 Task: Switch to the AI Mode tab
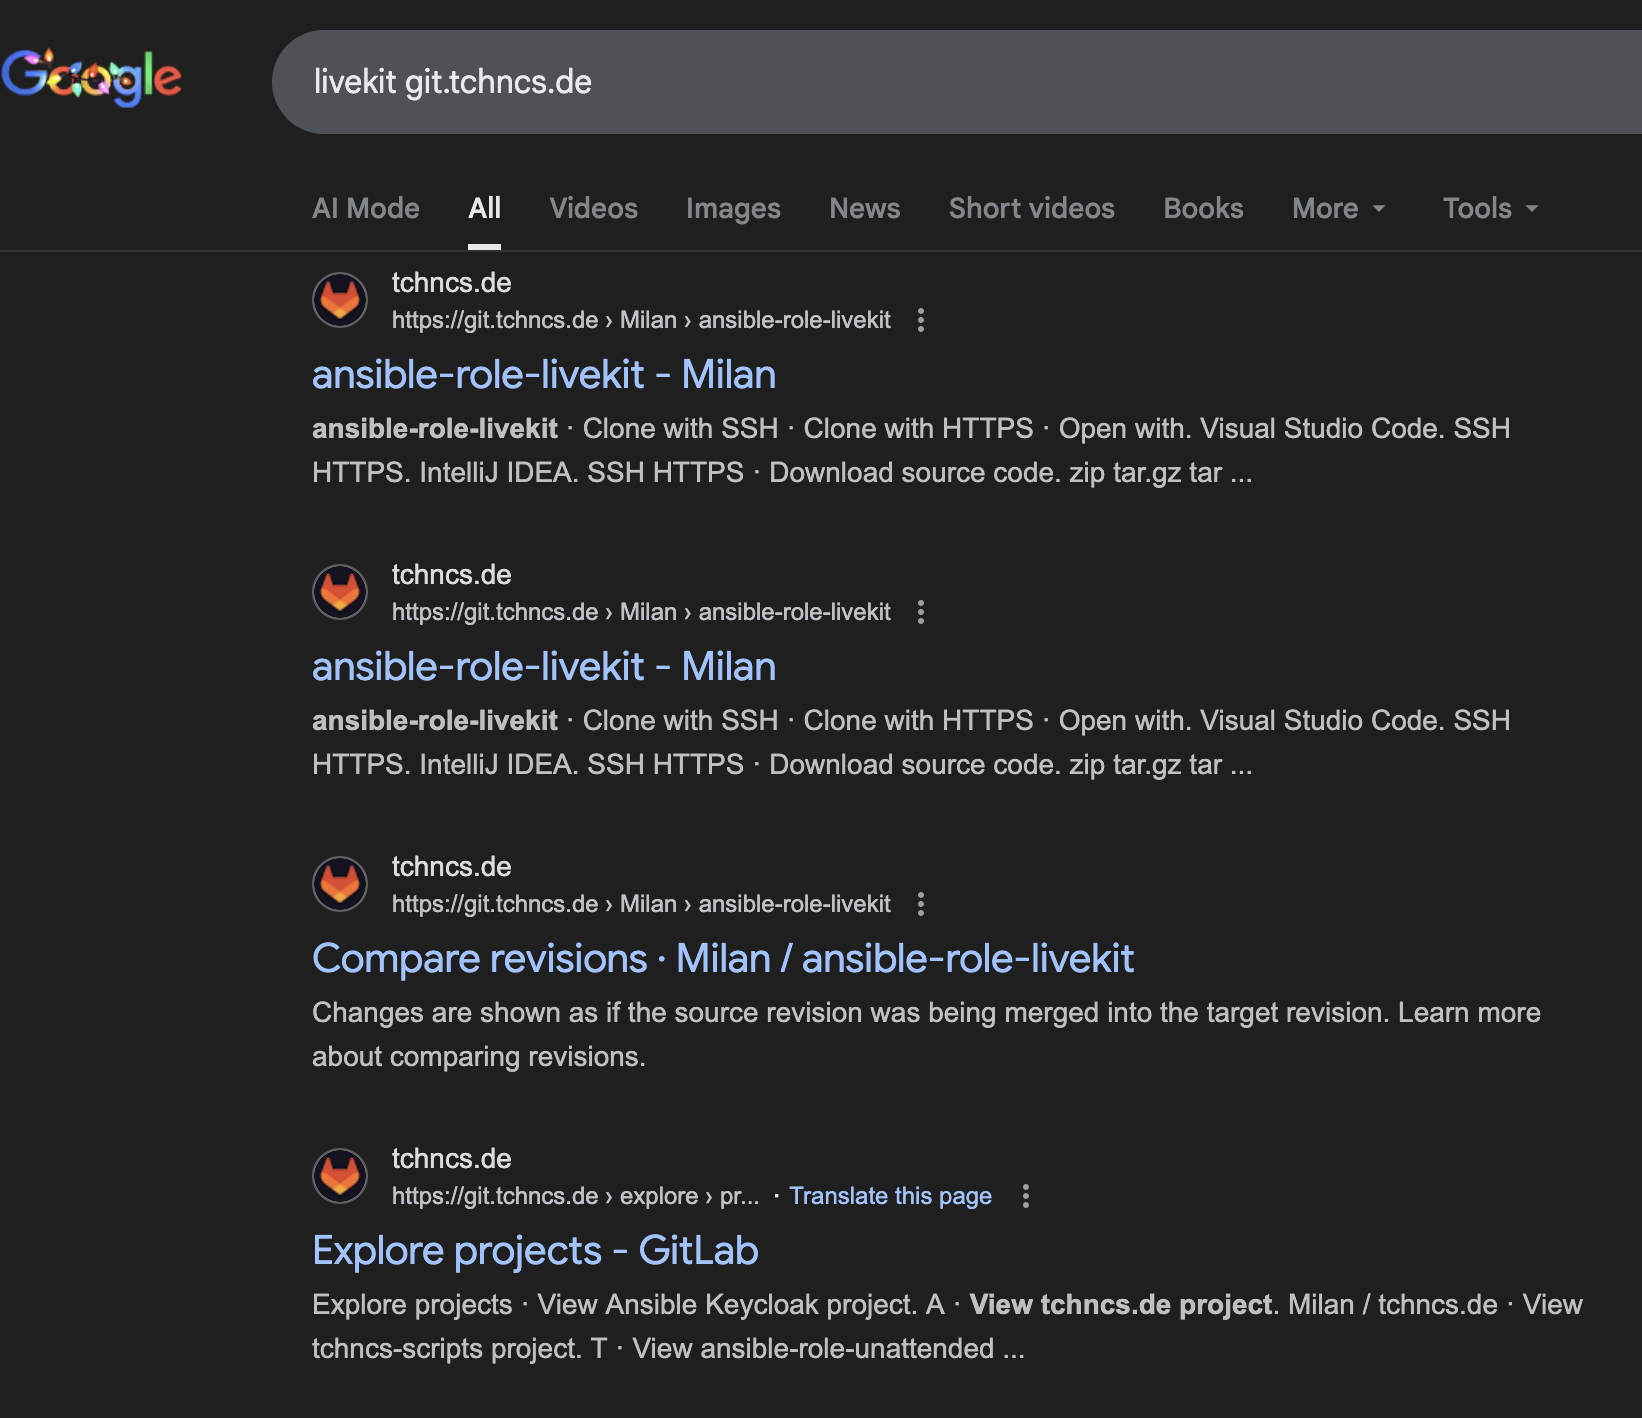click(366, 208)
